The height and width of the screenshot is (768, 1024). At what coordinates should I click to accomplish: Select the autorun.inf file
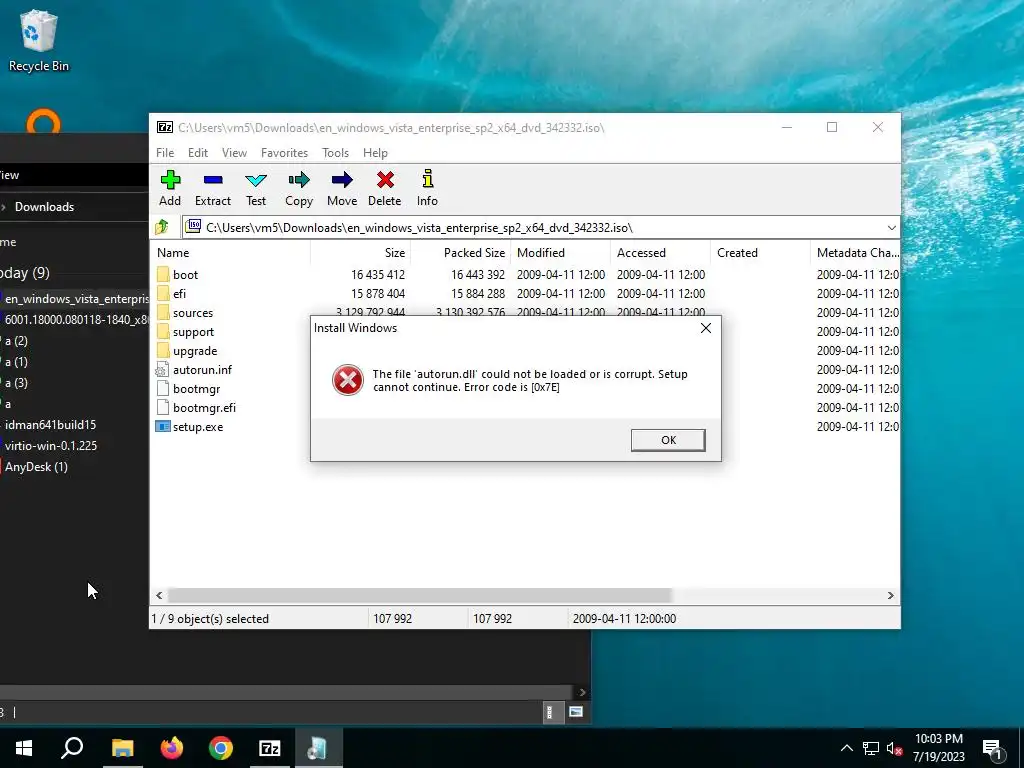click(x=202, y=370)
